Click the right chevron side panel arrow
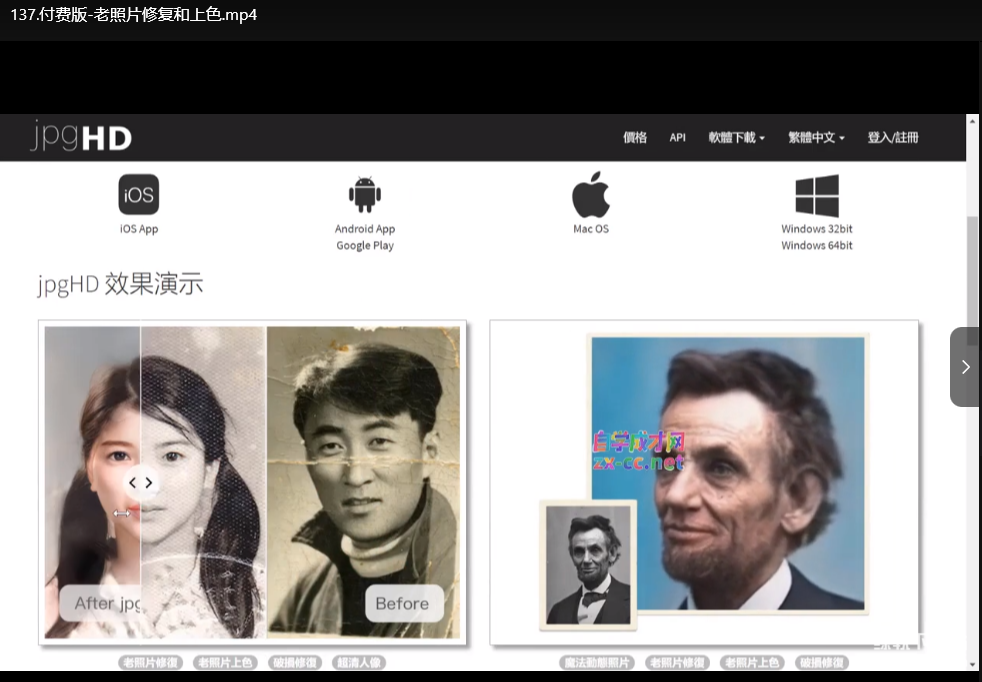 [x=965, y=367]
